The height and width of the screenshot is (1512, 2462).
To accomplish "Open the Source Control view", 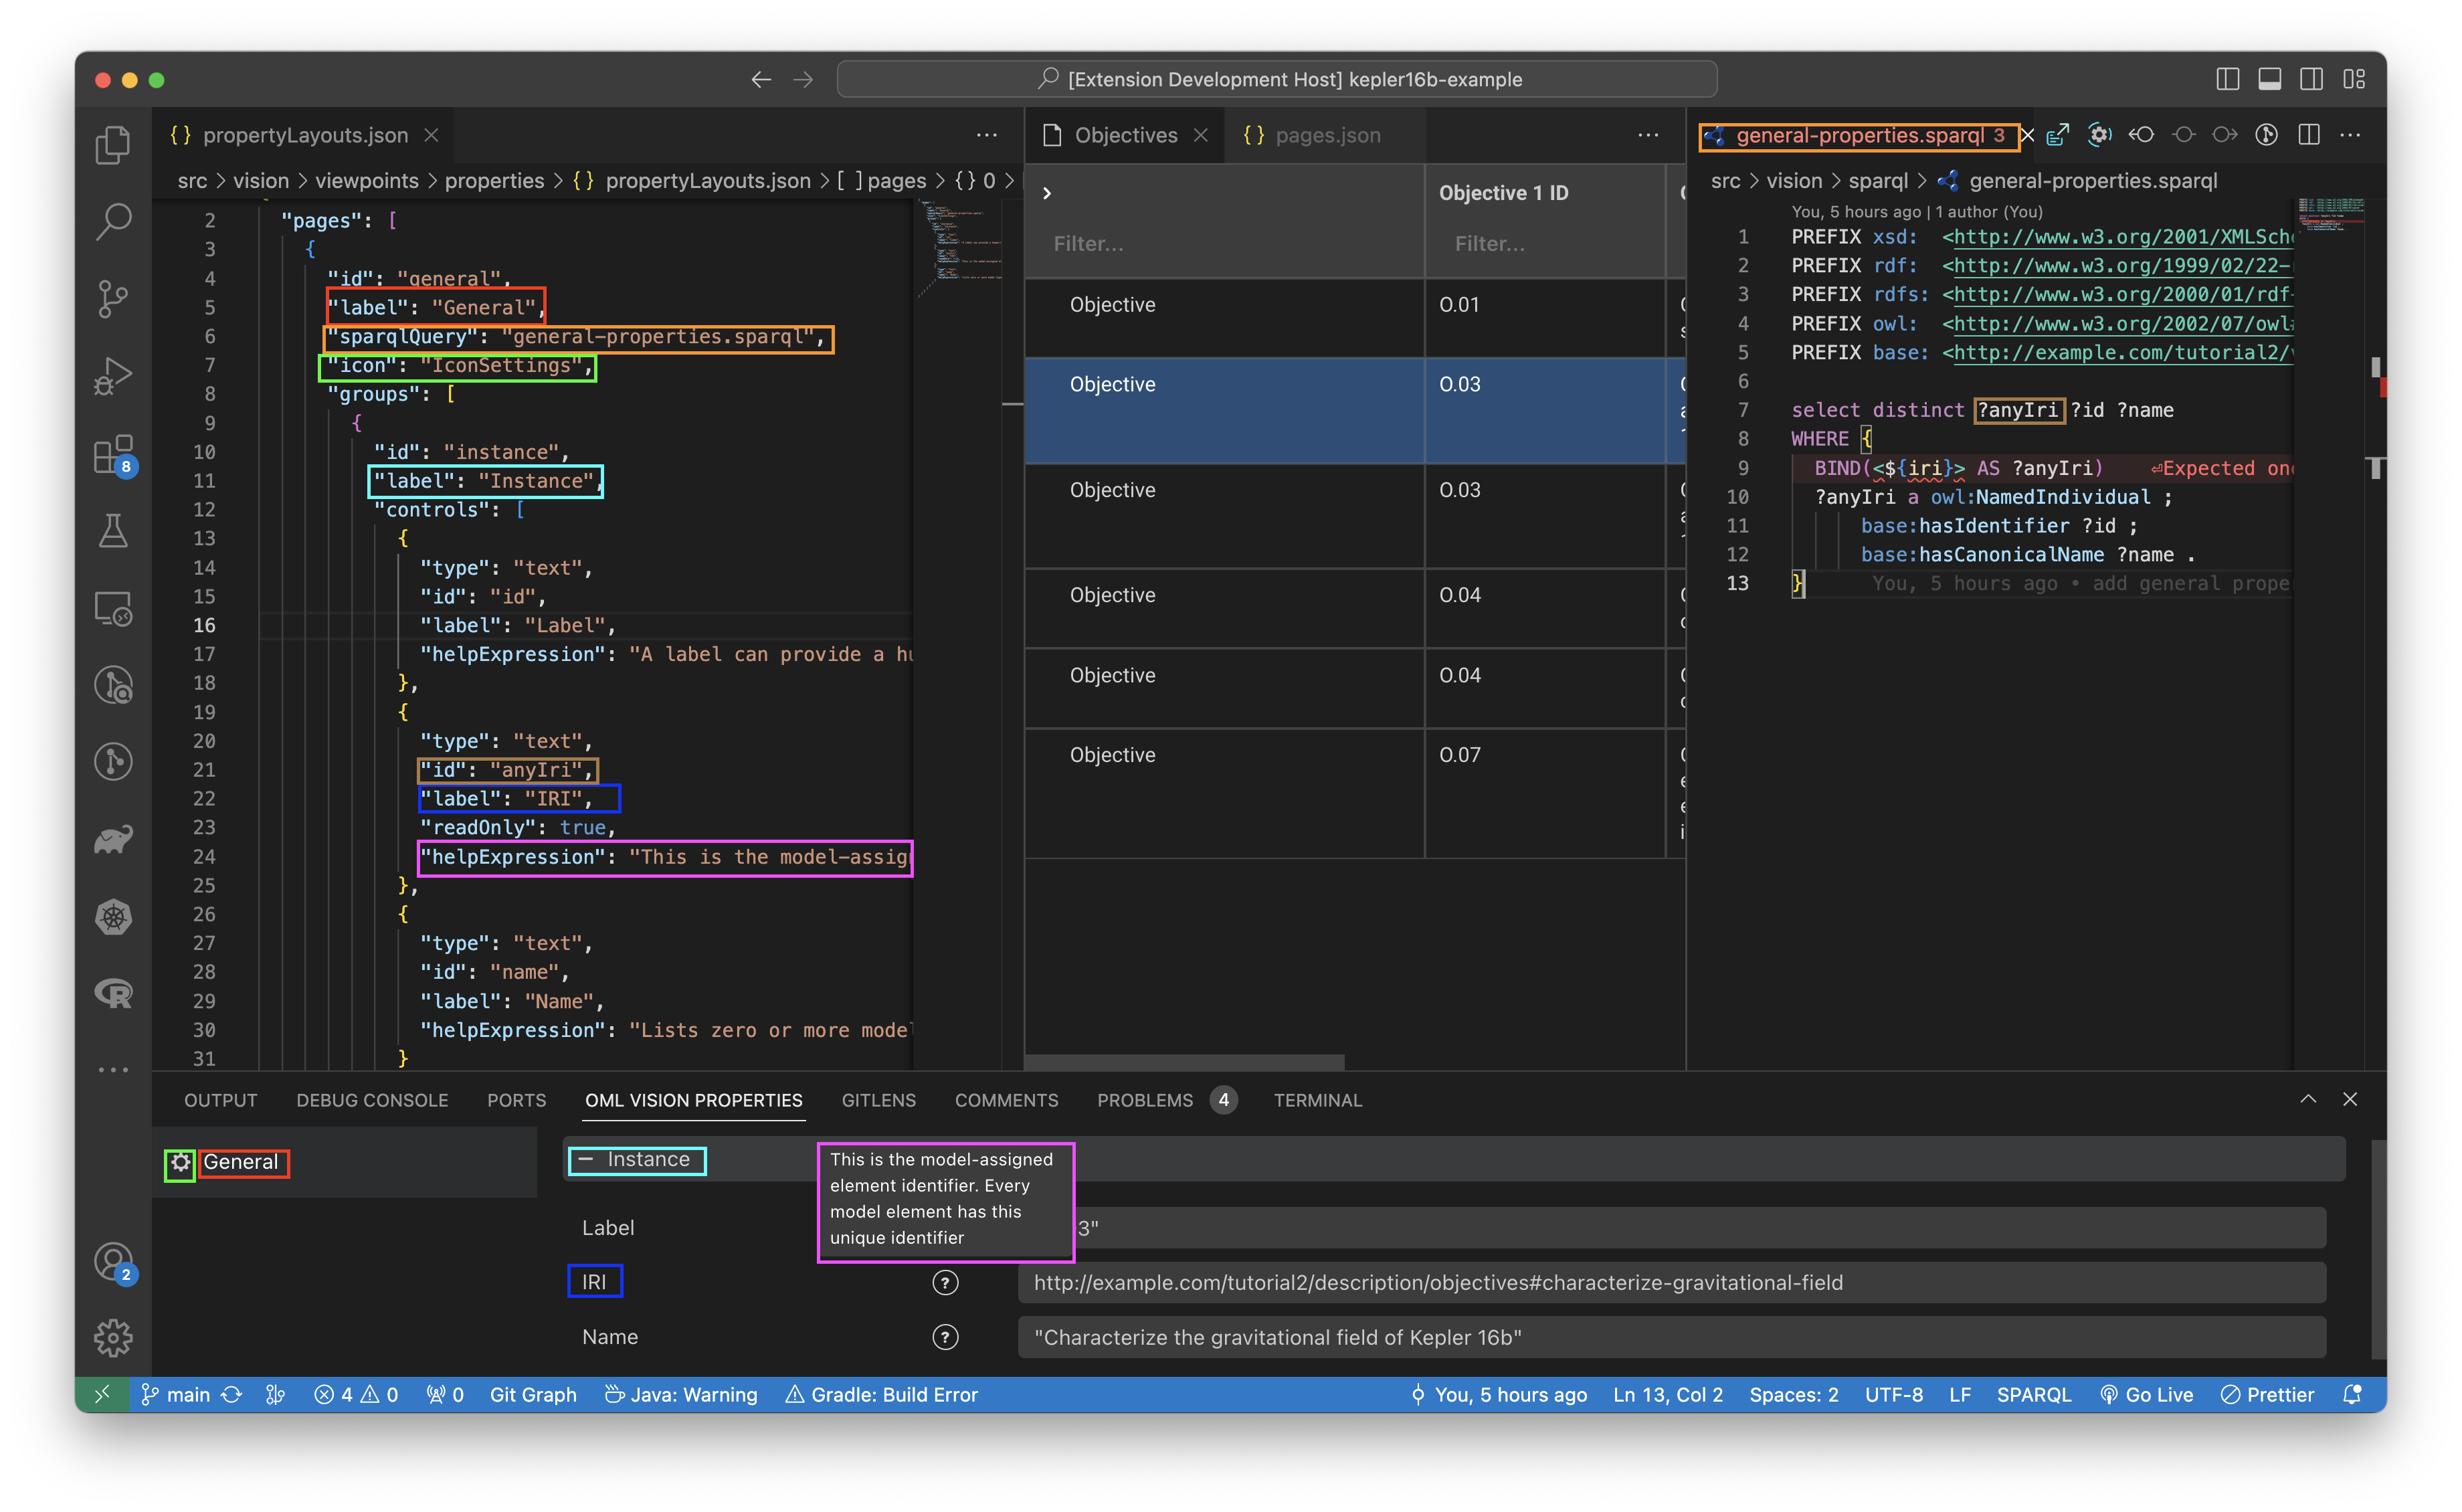I will pos(113,298).
